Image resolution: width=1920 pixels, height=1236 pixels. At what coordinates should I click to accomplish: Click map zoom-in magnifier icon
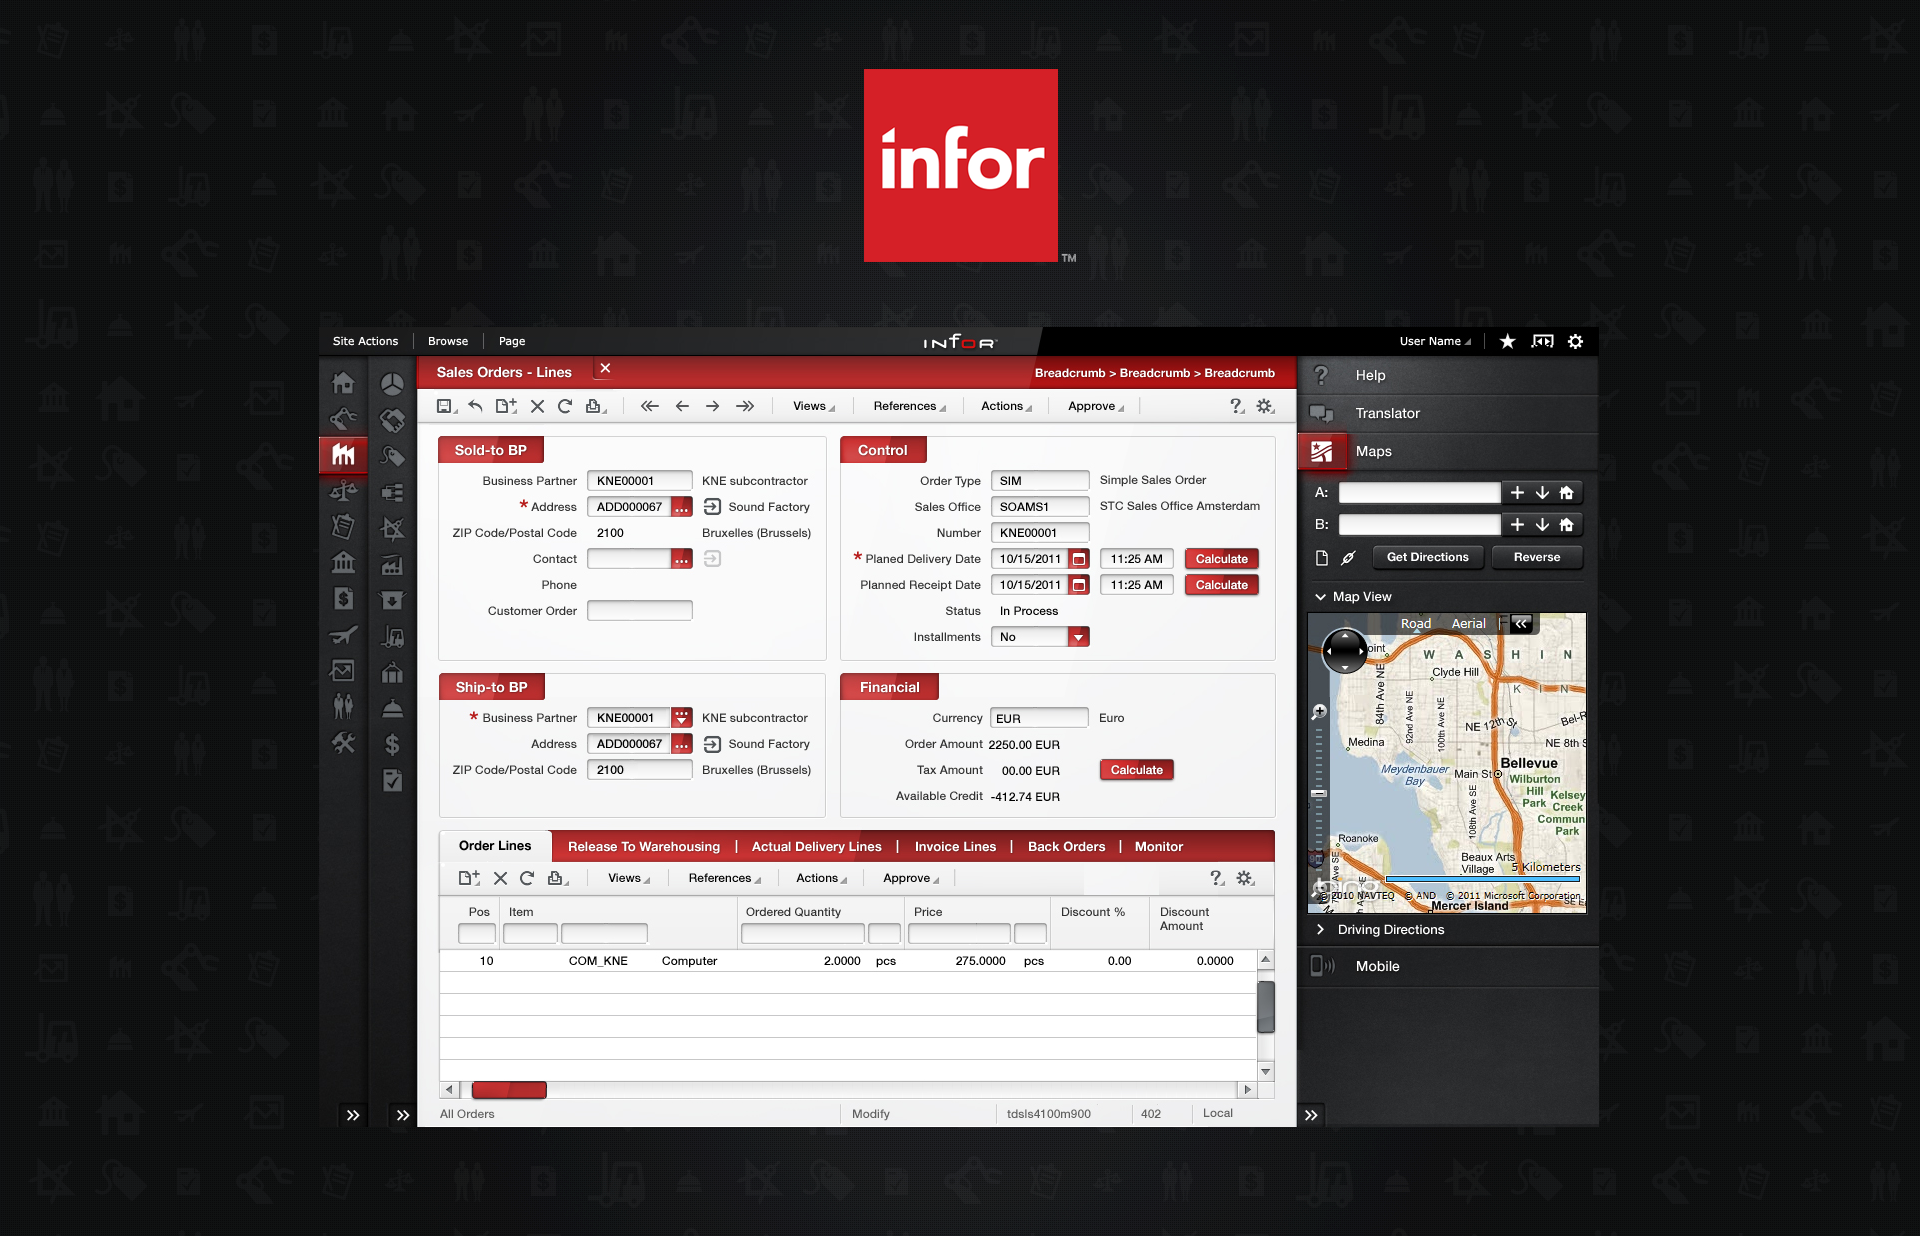coord(1319,712)
